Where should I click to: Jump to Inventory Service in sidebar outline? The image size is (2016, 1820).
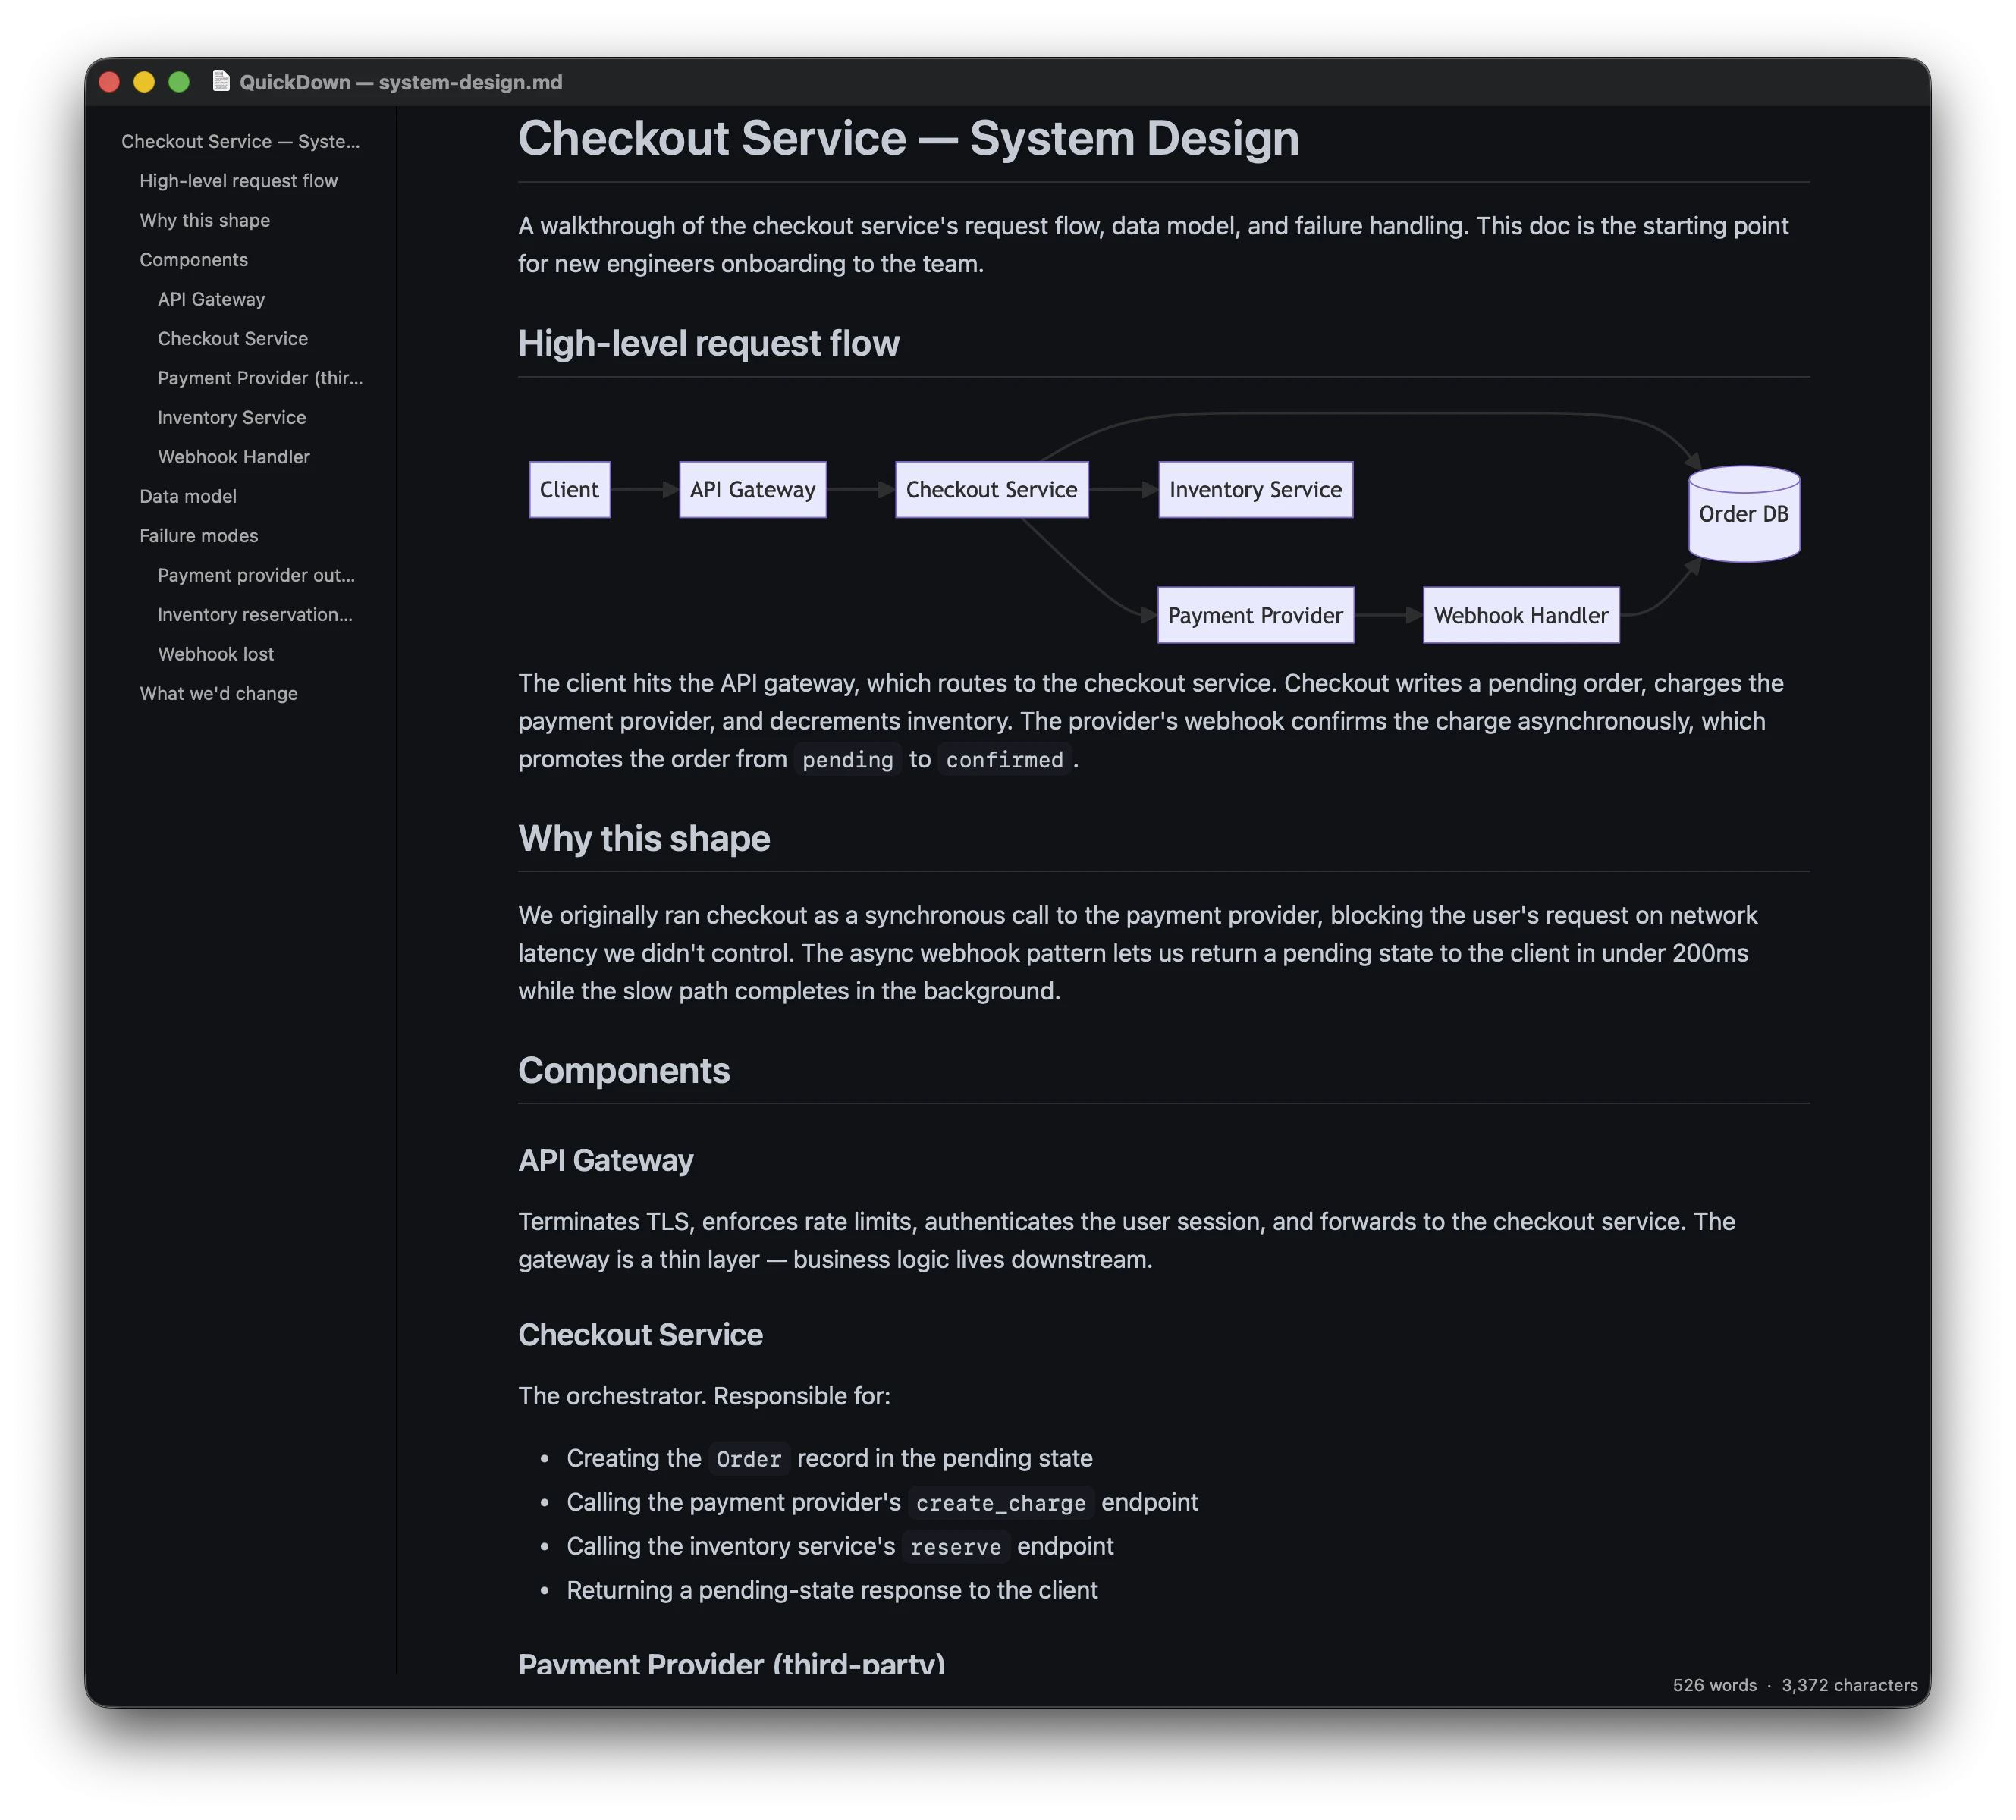tap(231, 418)
